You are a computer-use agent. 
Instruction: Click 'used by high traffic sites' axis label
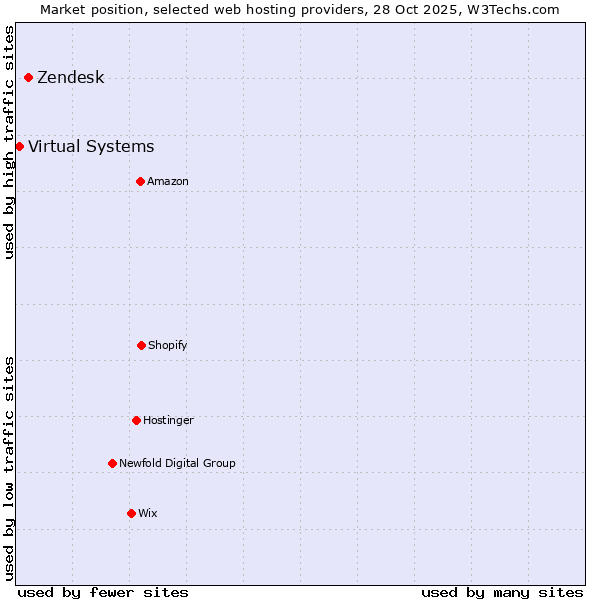[x=9, y=142]
